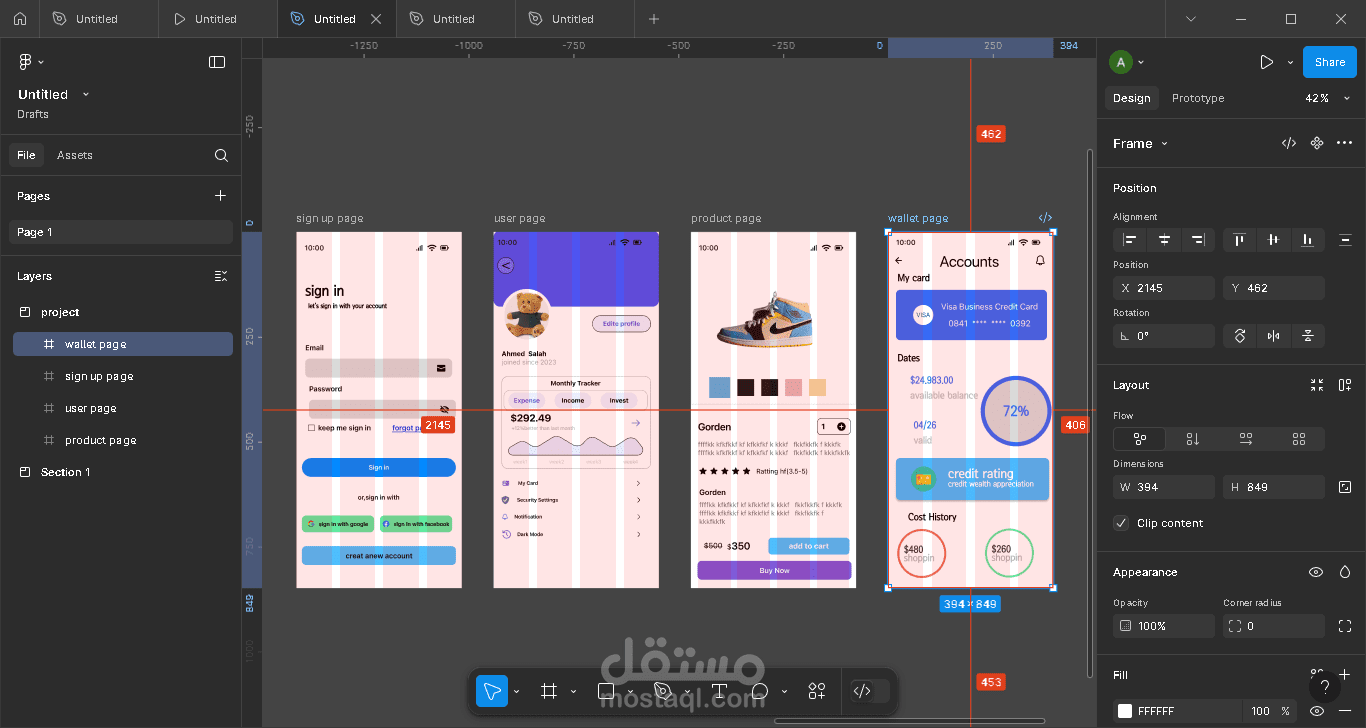Go to the Home tab icon
The height and width of the screenshot is (728, 1366).
tap(20, 19)
